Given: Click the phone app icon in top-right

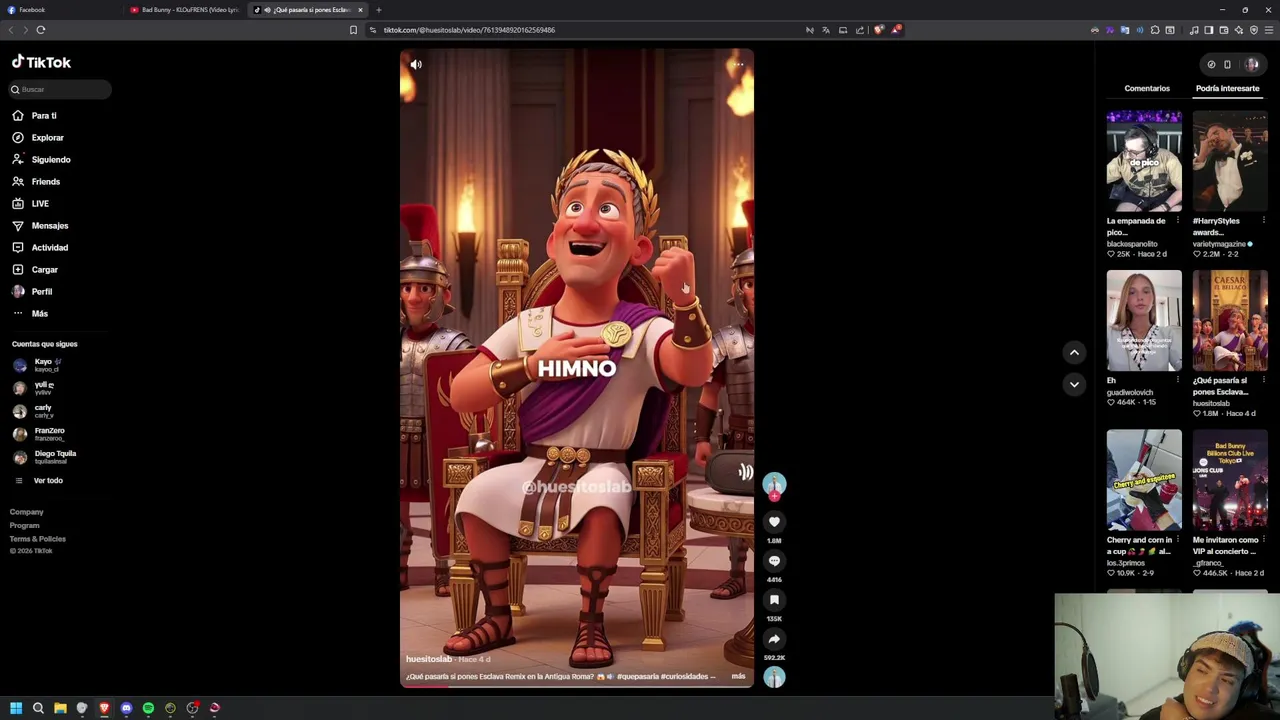Looking at the screenshot, I should 1228,65.
